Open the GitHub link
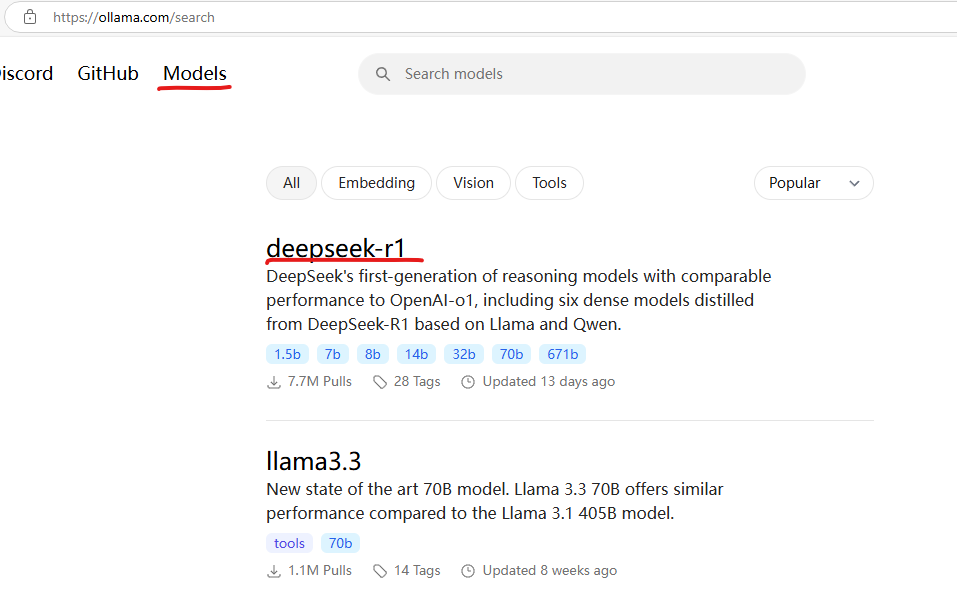 pos(108,73)
